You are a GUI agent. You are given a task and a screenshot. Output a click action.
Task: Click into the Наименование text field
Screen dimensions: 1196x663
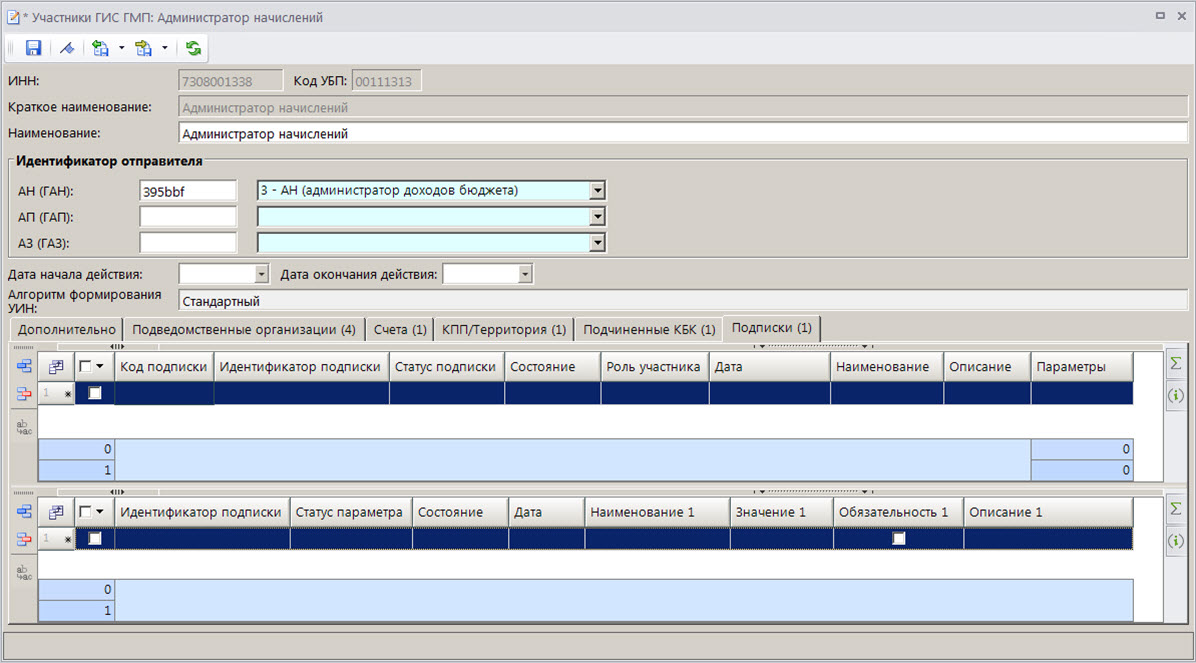[680, 133]
